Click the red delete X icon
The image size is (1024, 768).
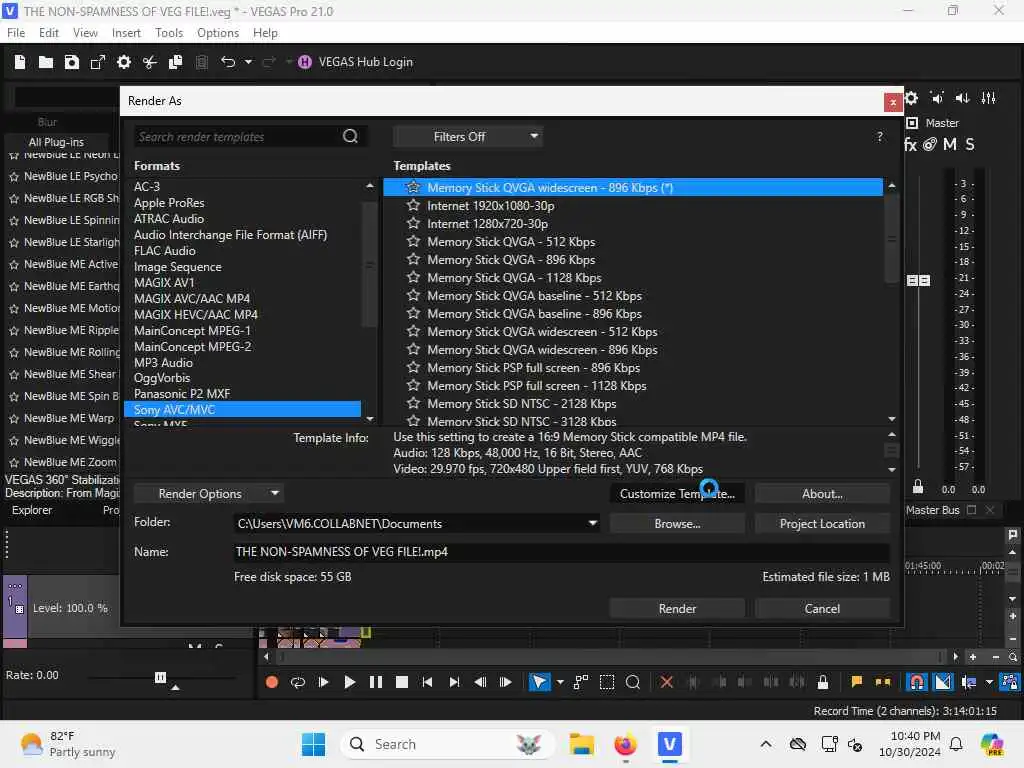click(667, 682)
